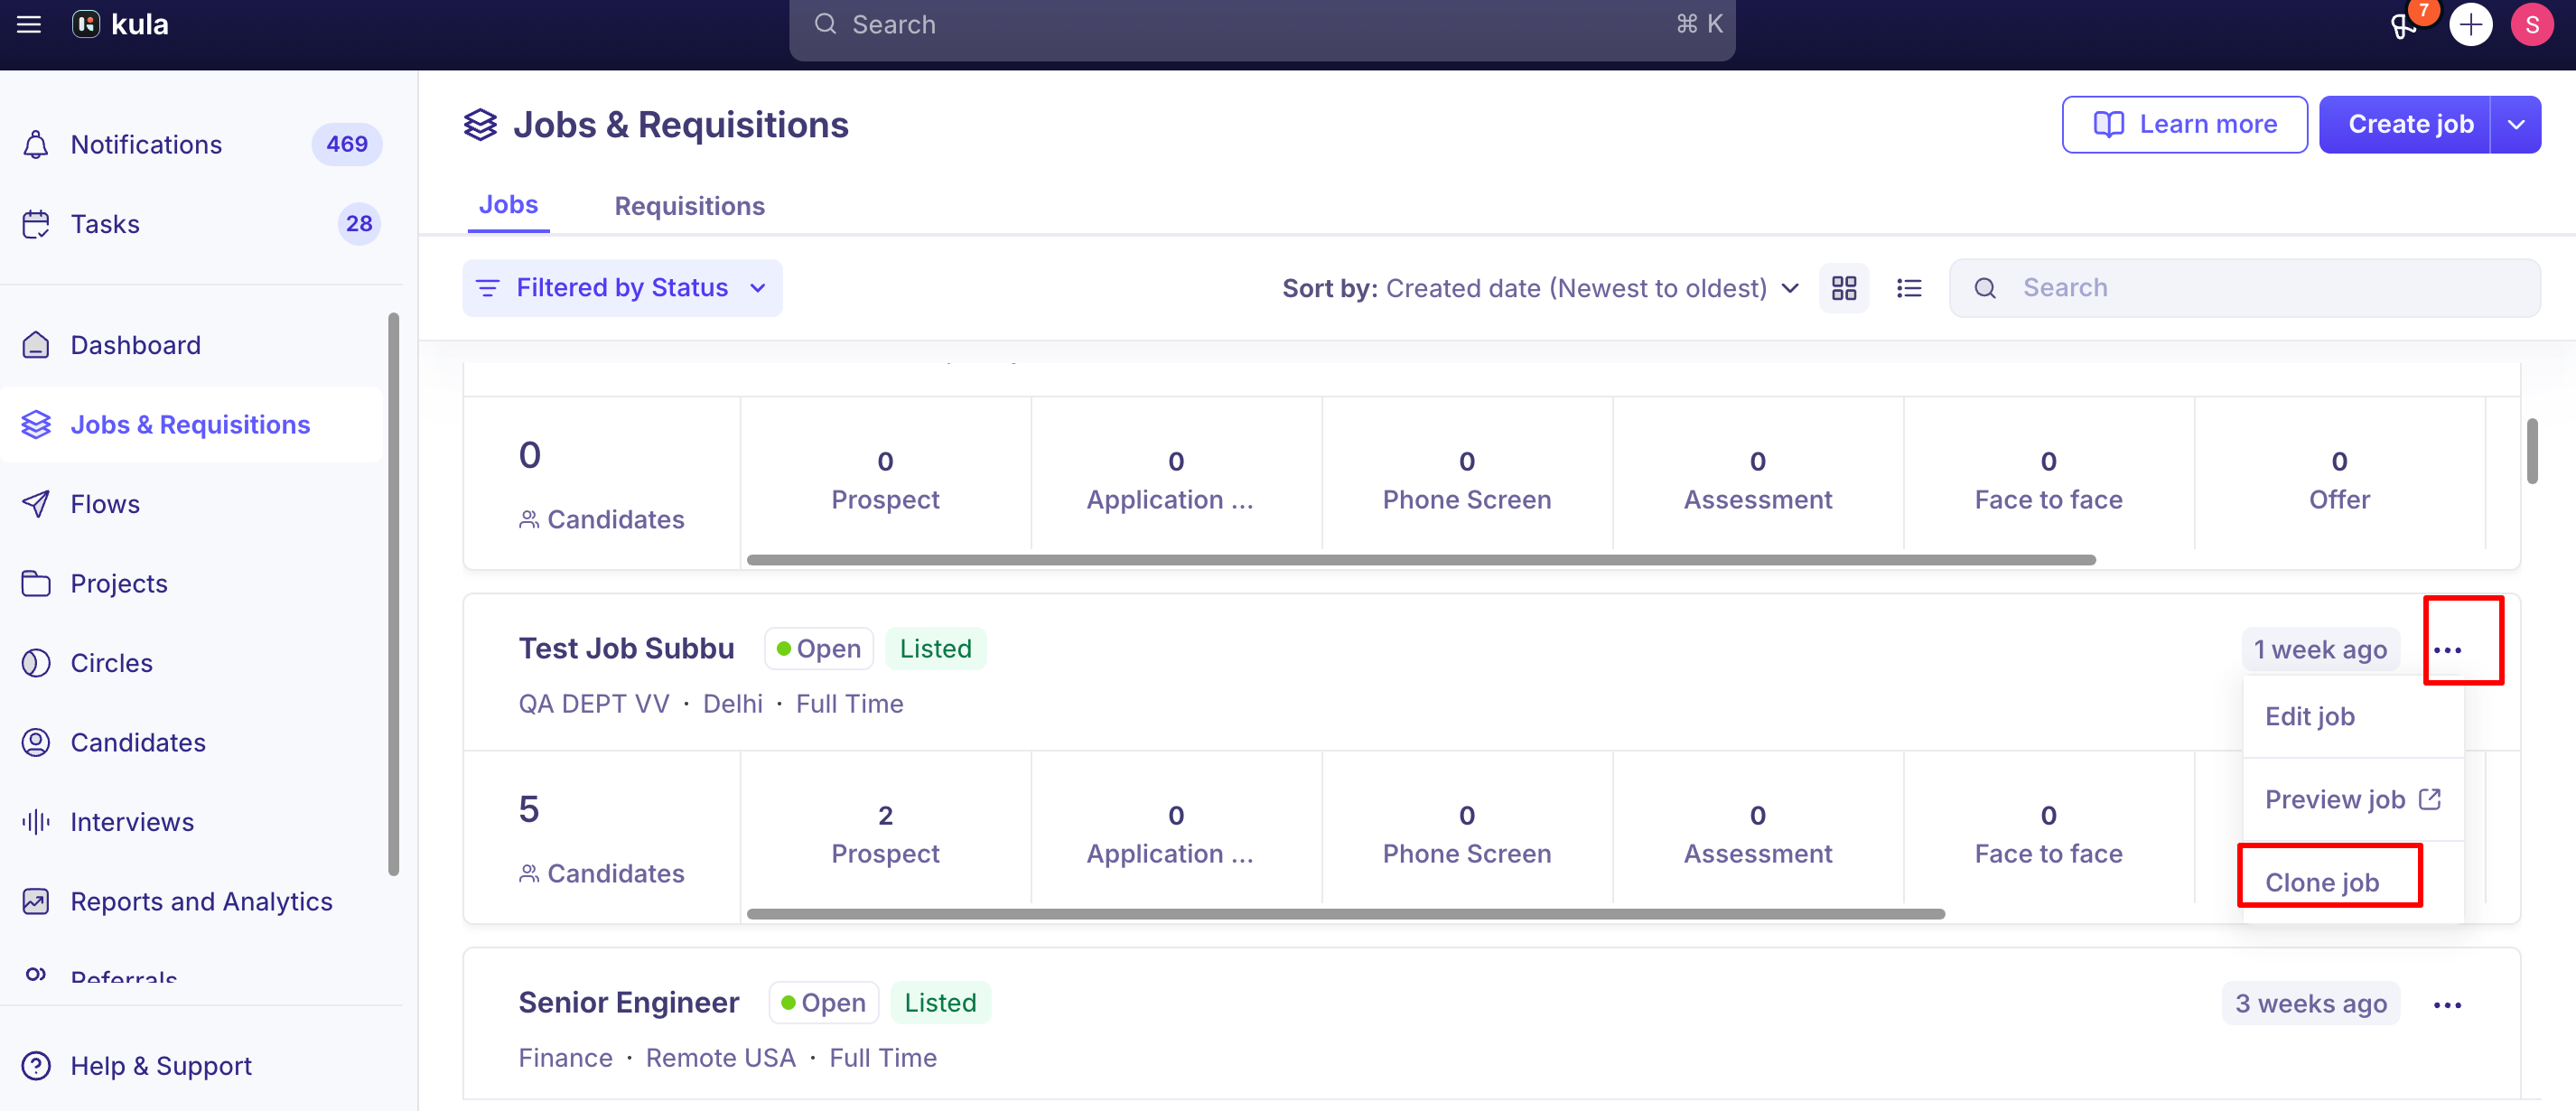Switch to the Requisitions tab
The height and width of the screenshot is (1111, 2576).
coord(689,206)
